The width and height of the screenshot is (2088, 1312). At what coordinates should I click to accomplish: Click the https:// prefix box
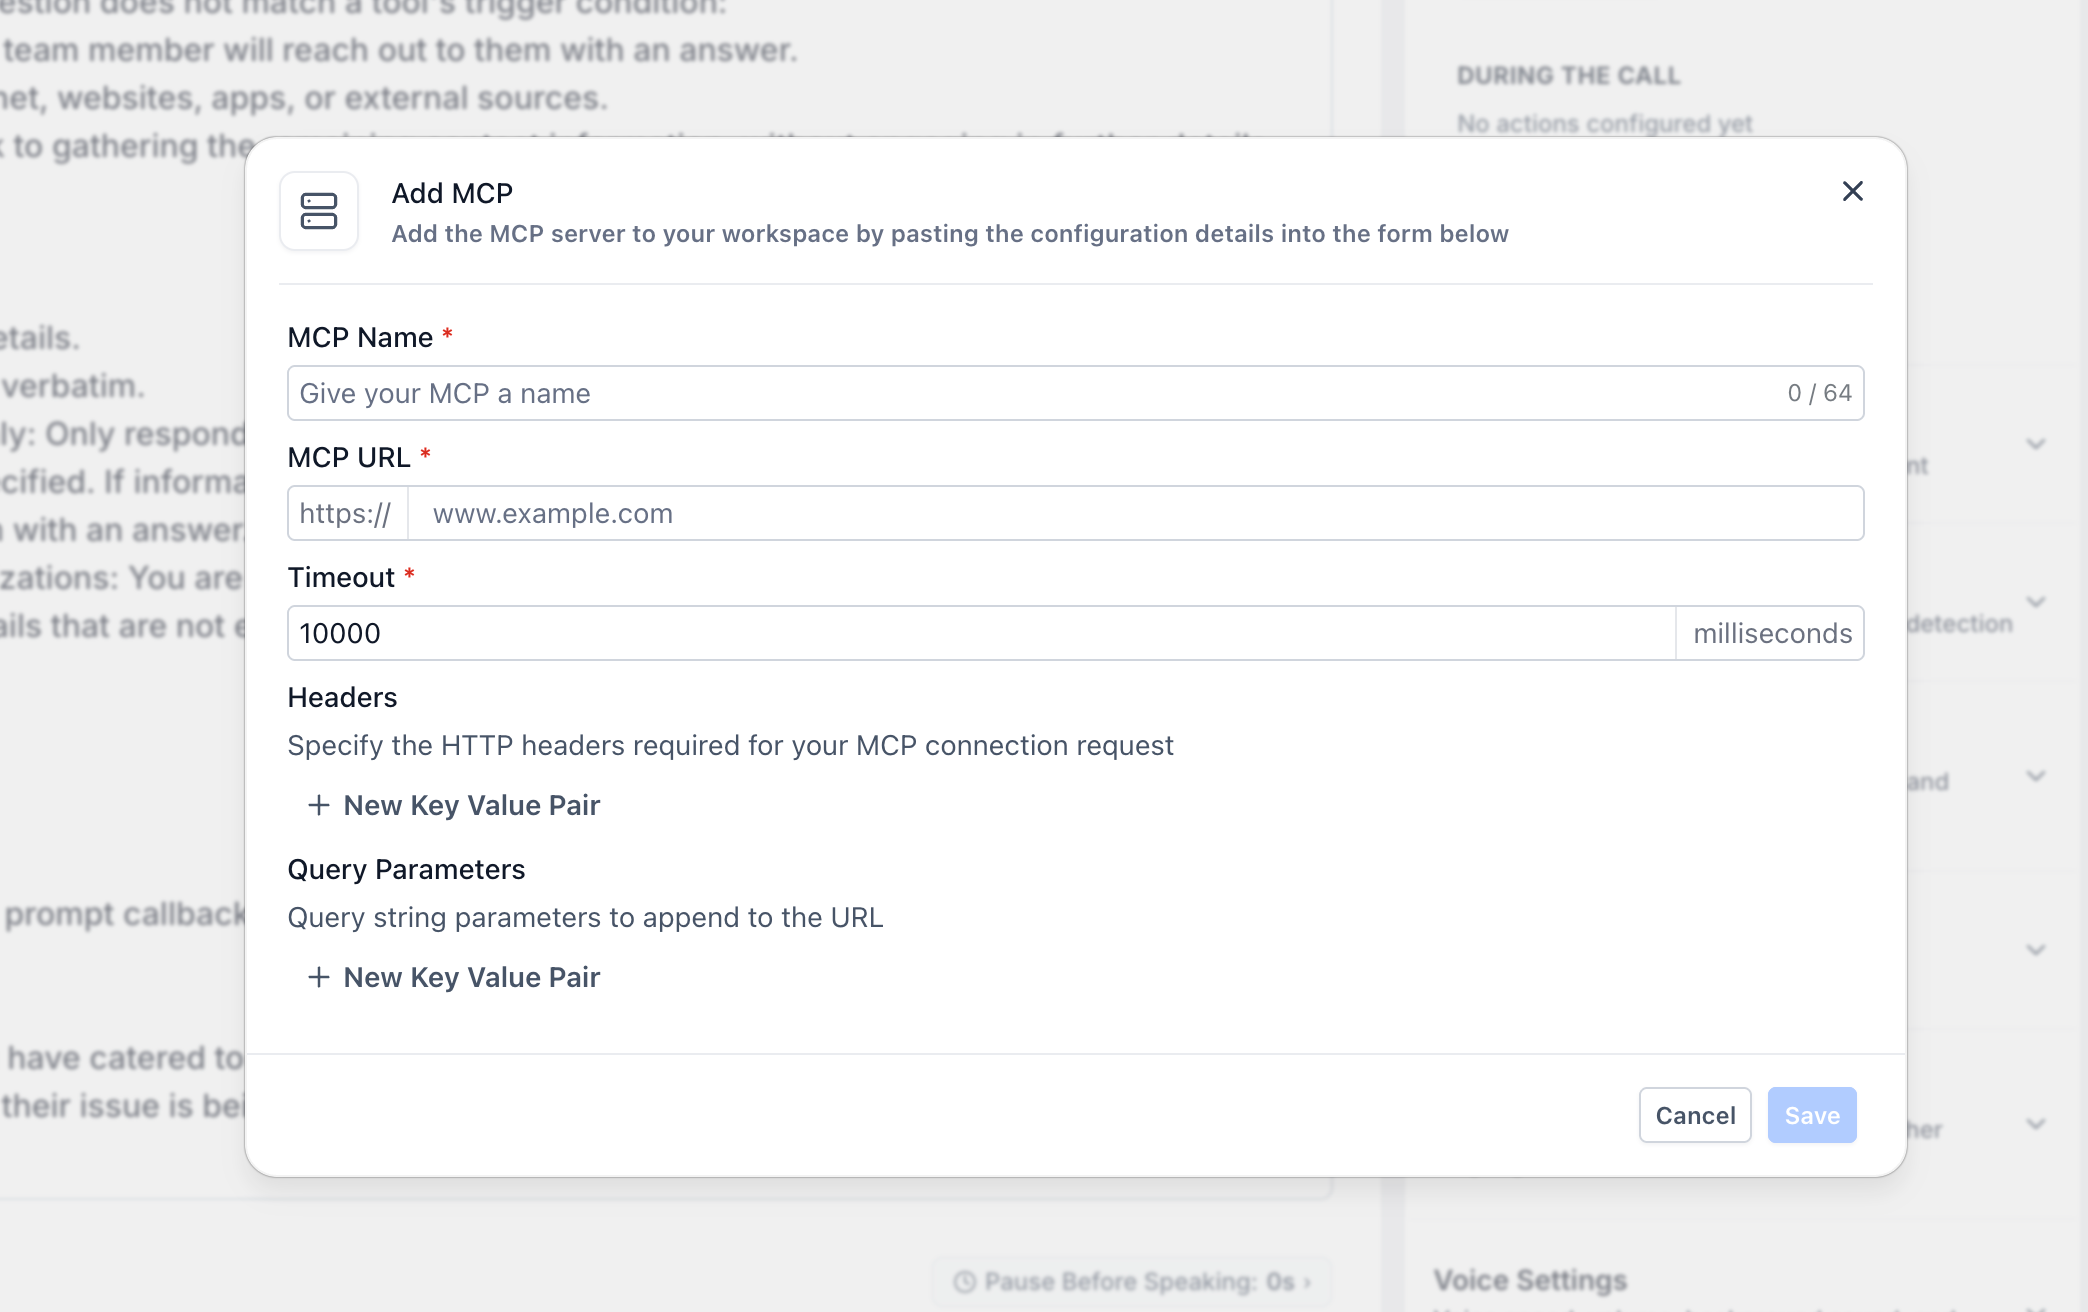[x=347, y=513]
